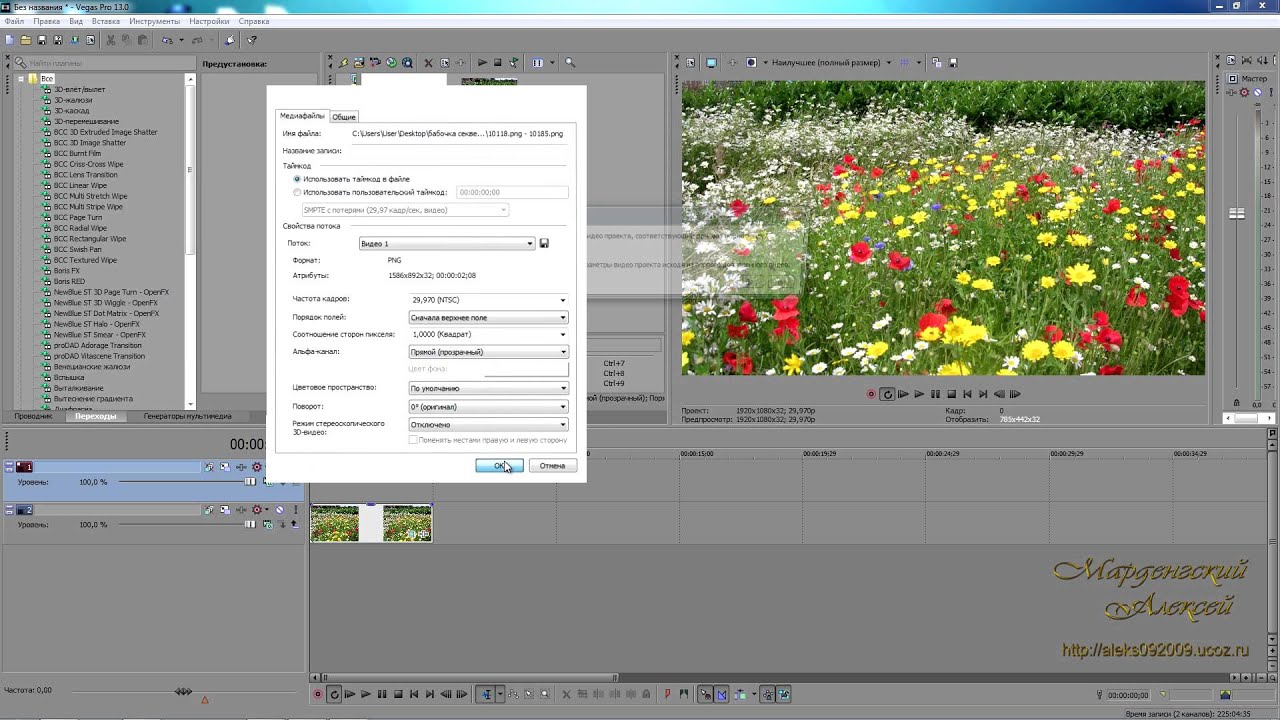1280x720 pixels.
Task: Click the Save project floppy icon
Action: click(x=42, y=40)
